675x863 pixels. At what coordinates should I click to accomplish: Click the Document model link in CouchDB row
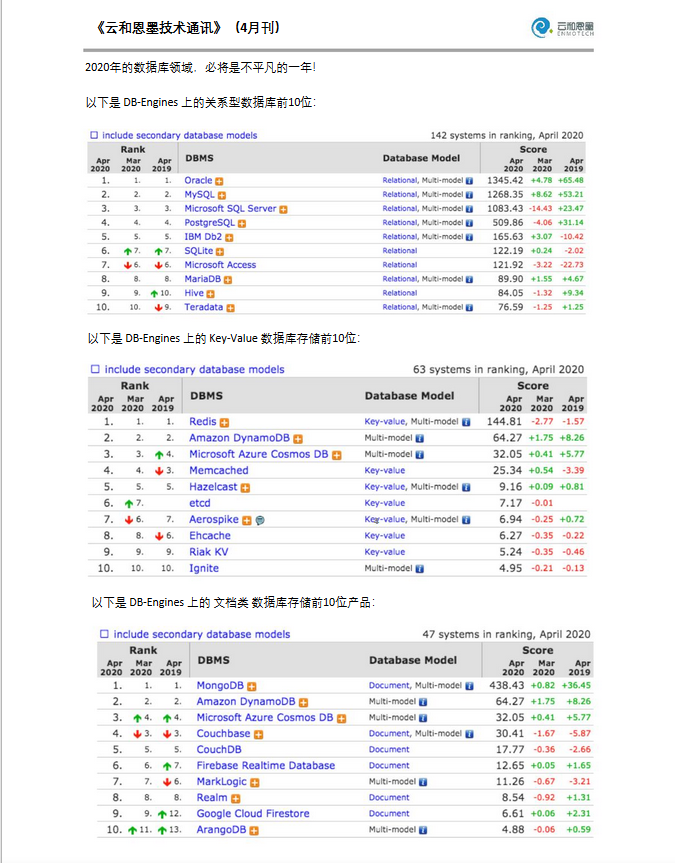tap(389, 750)
